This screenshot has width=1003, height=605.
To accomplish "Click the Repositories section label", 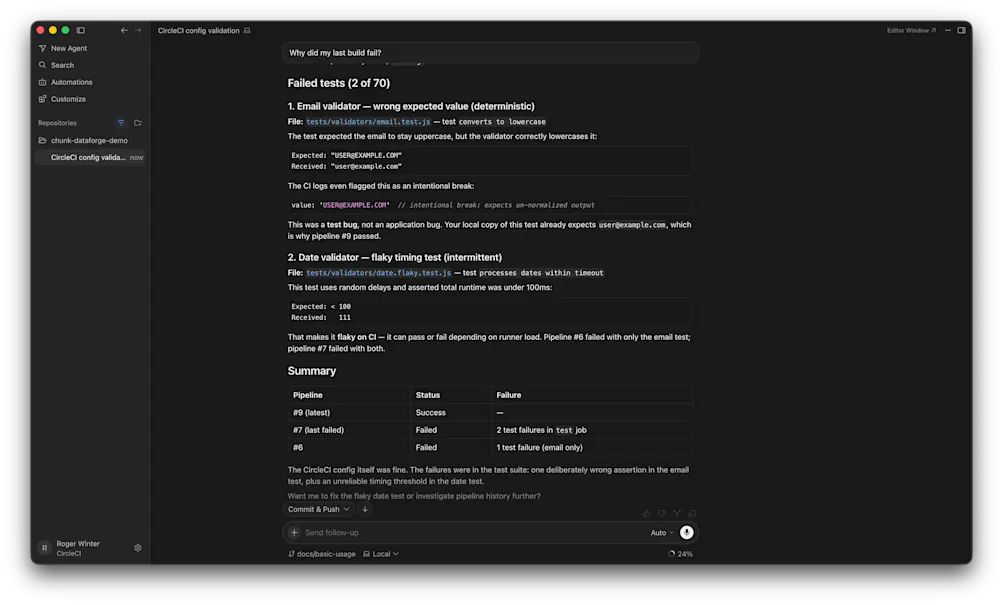I will point(57,123).
